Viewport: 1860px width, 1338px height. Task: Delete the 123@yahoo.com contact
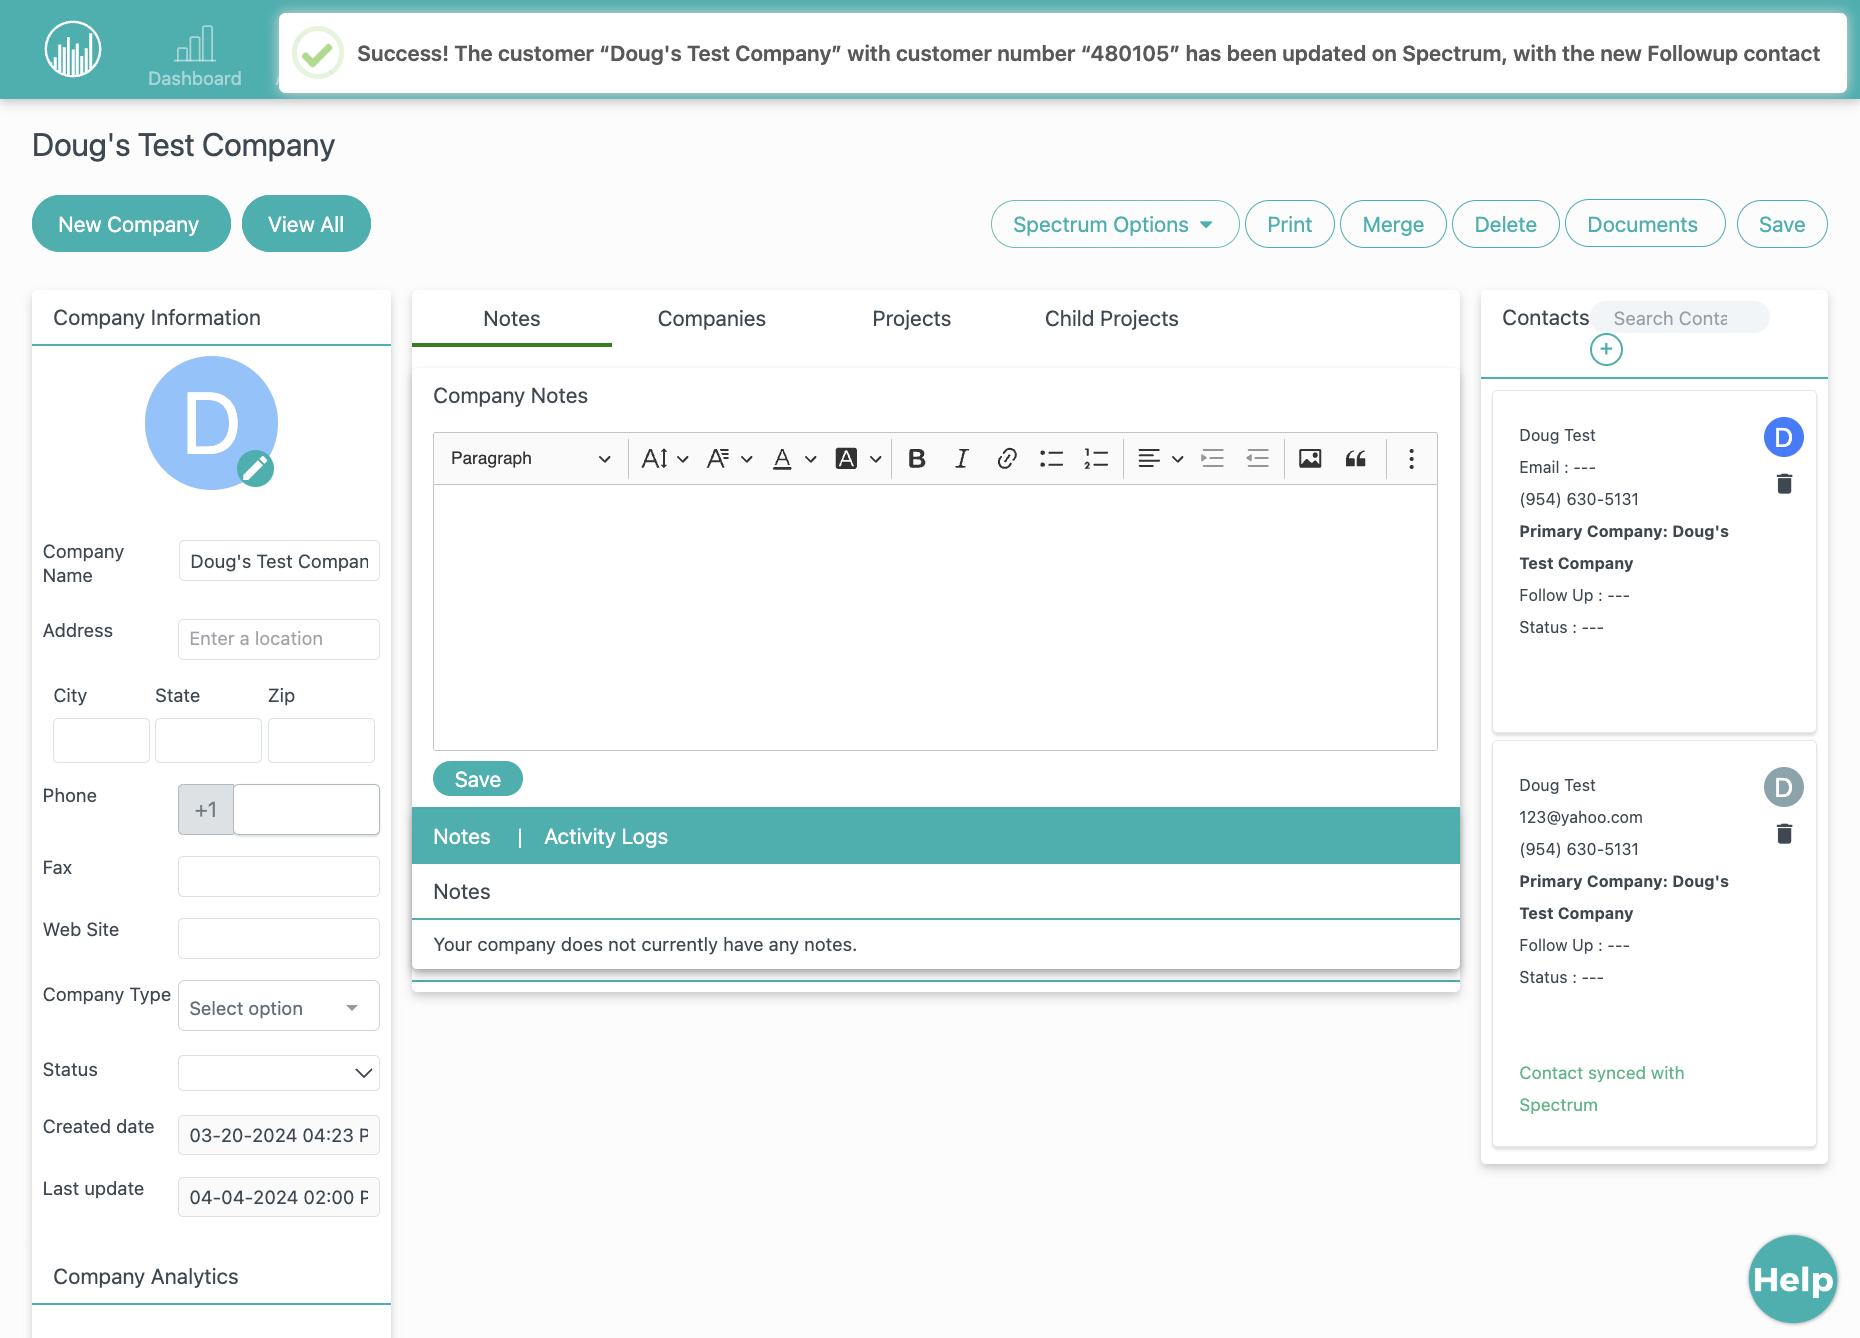[1784, 834]
